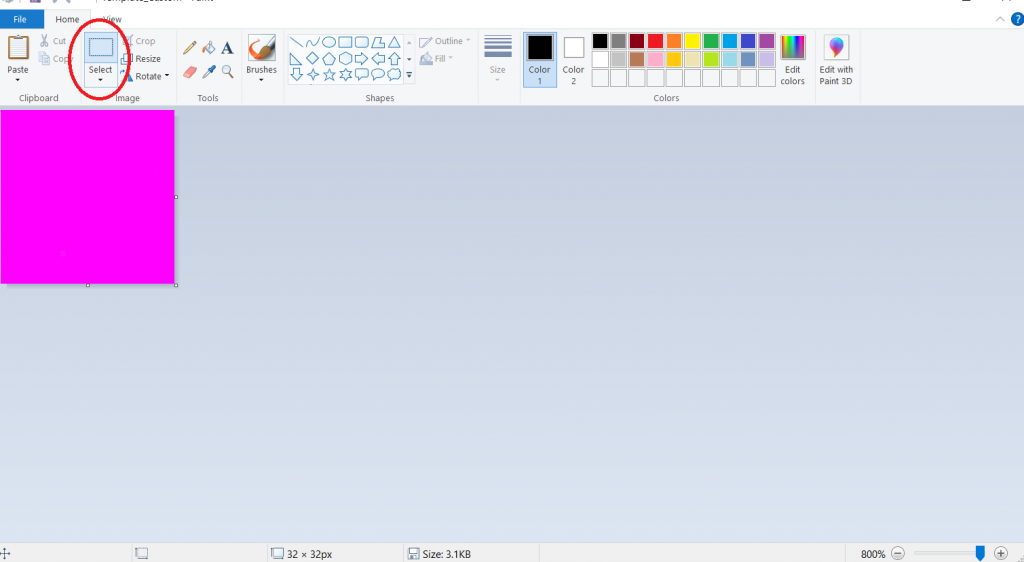Switch to the View tab
This screenshot has width=1024, height=562.
[x=112, y=19]
